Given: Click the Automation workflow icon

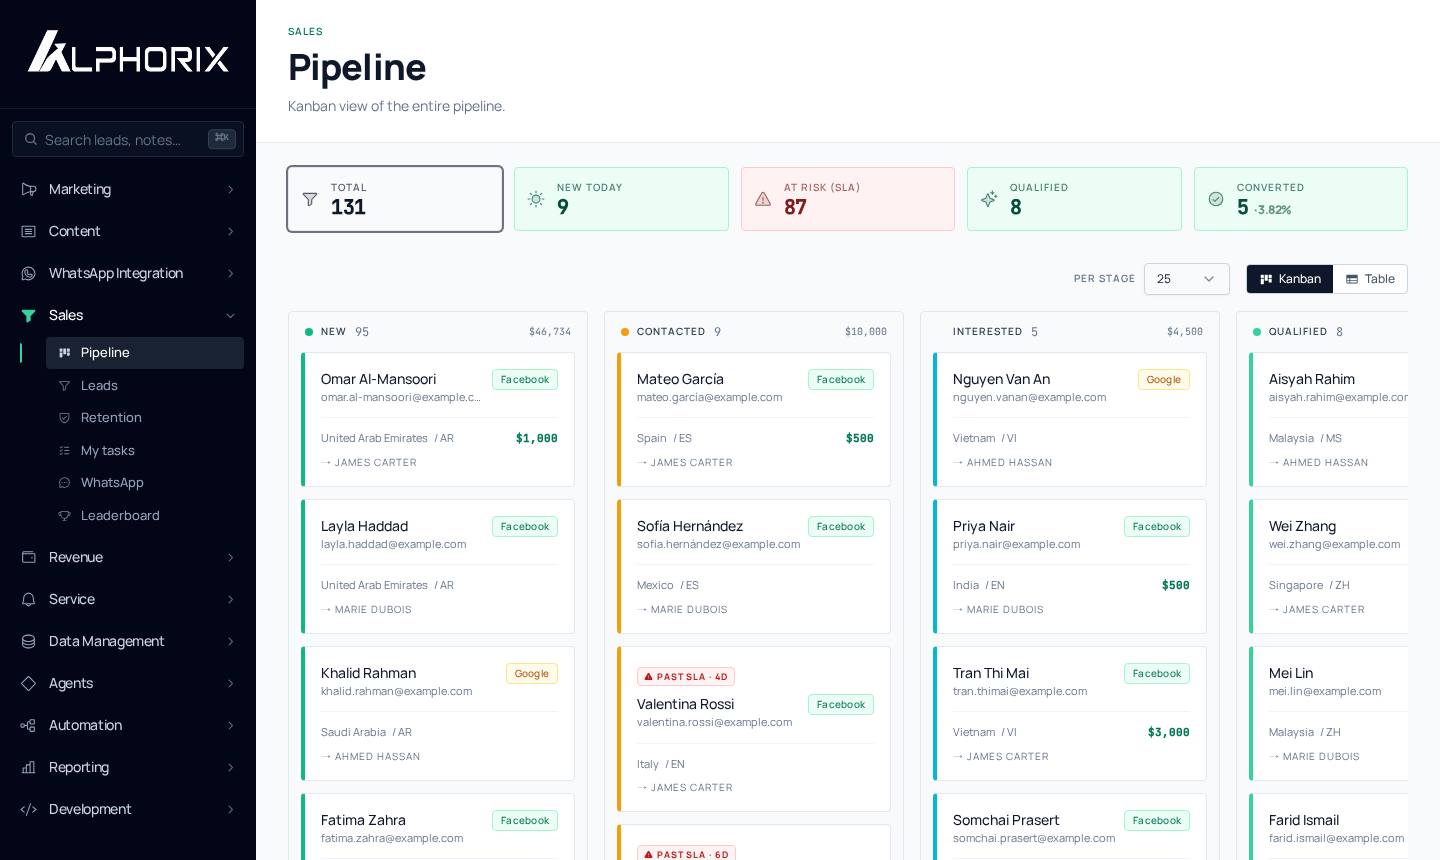Looking at the screenshot, I should [29, 725].
